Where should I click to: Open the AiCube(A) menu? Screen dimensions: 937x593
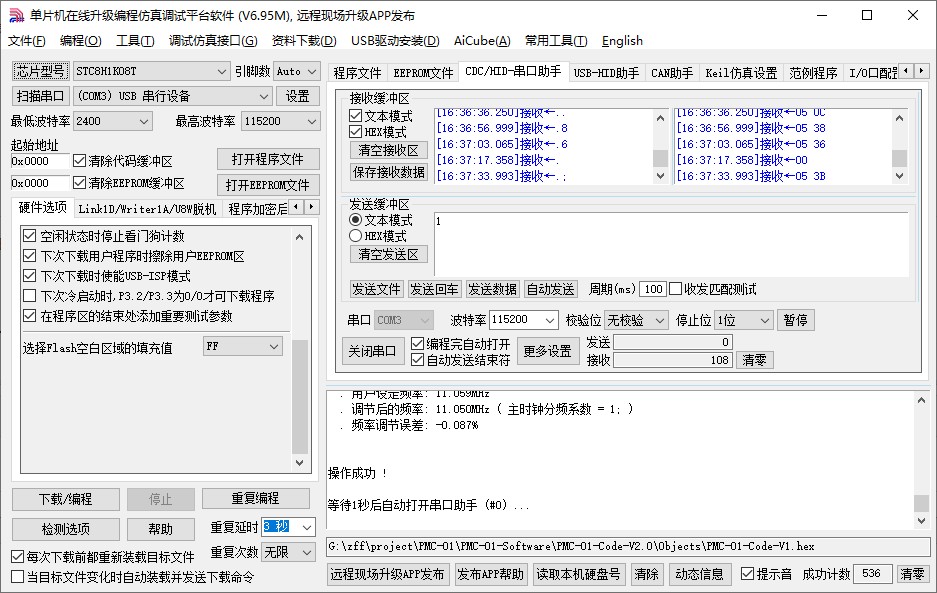pyautogui.click(x=482, y=41)
